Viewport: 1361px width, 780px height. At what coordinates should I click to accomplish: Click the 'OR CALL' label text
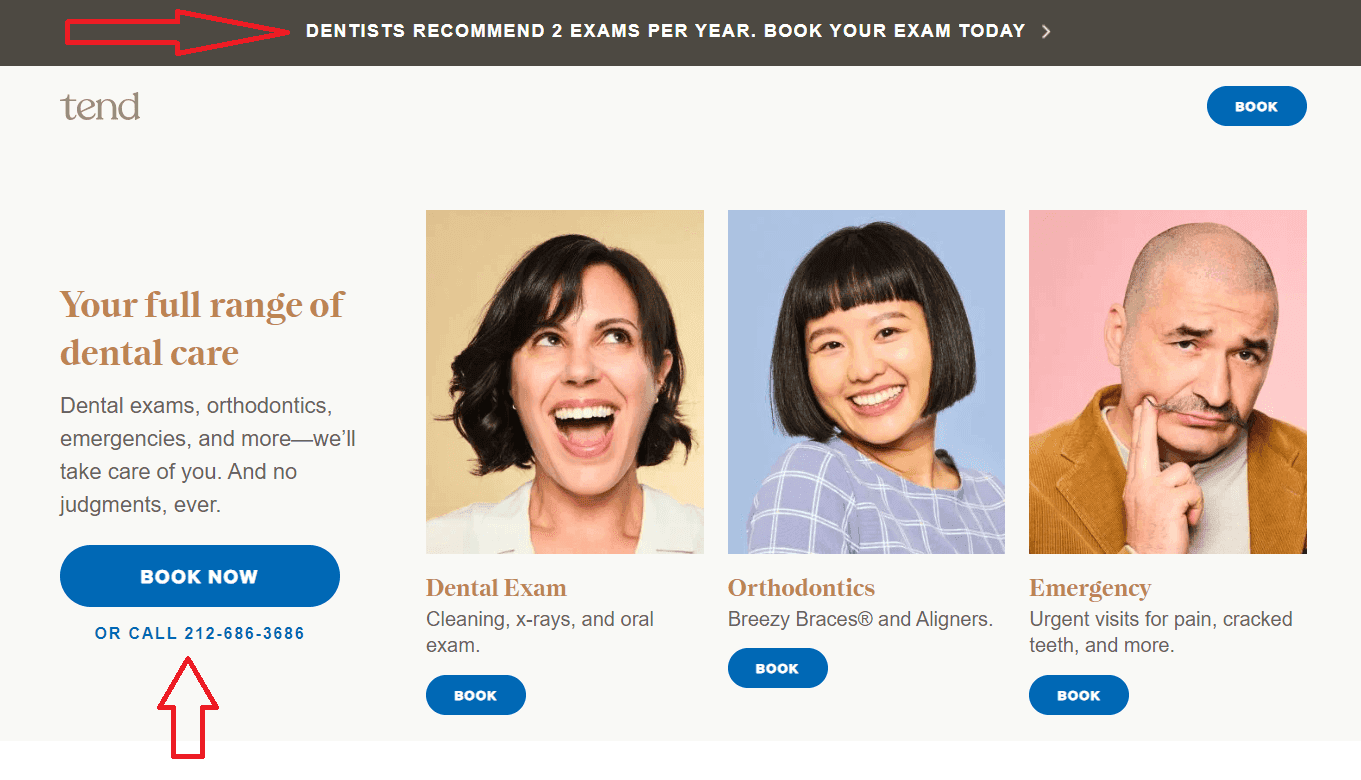point(133,633)
